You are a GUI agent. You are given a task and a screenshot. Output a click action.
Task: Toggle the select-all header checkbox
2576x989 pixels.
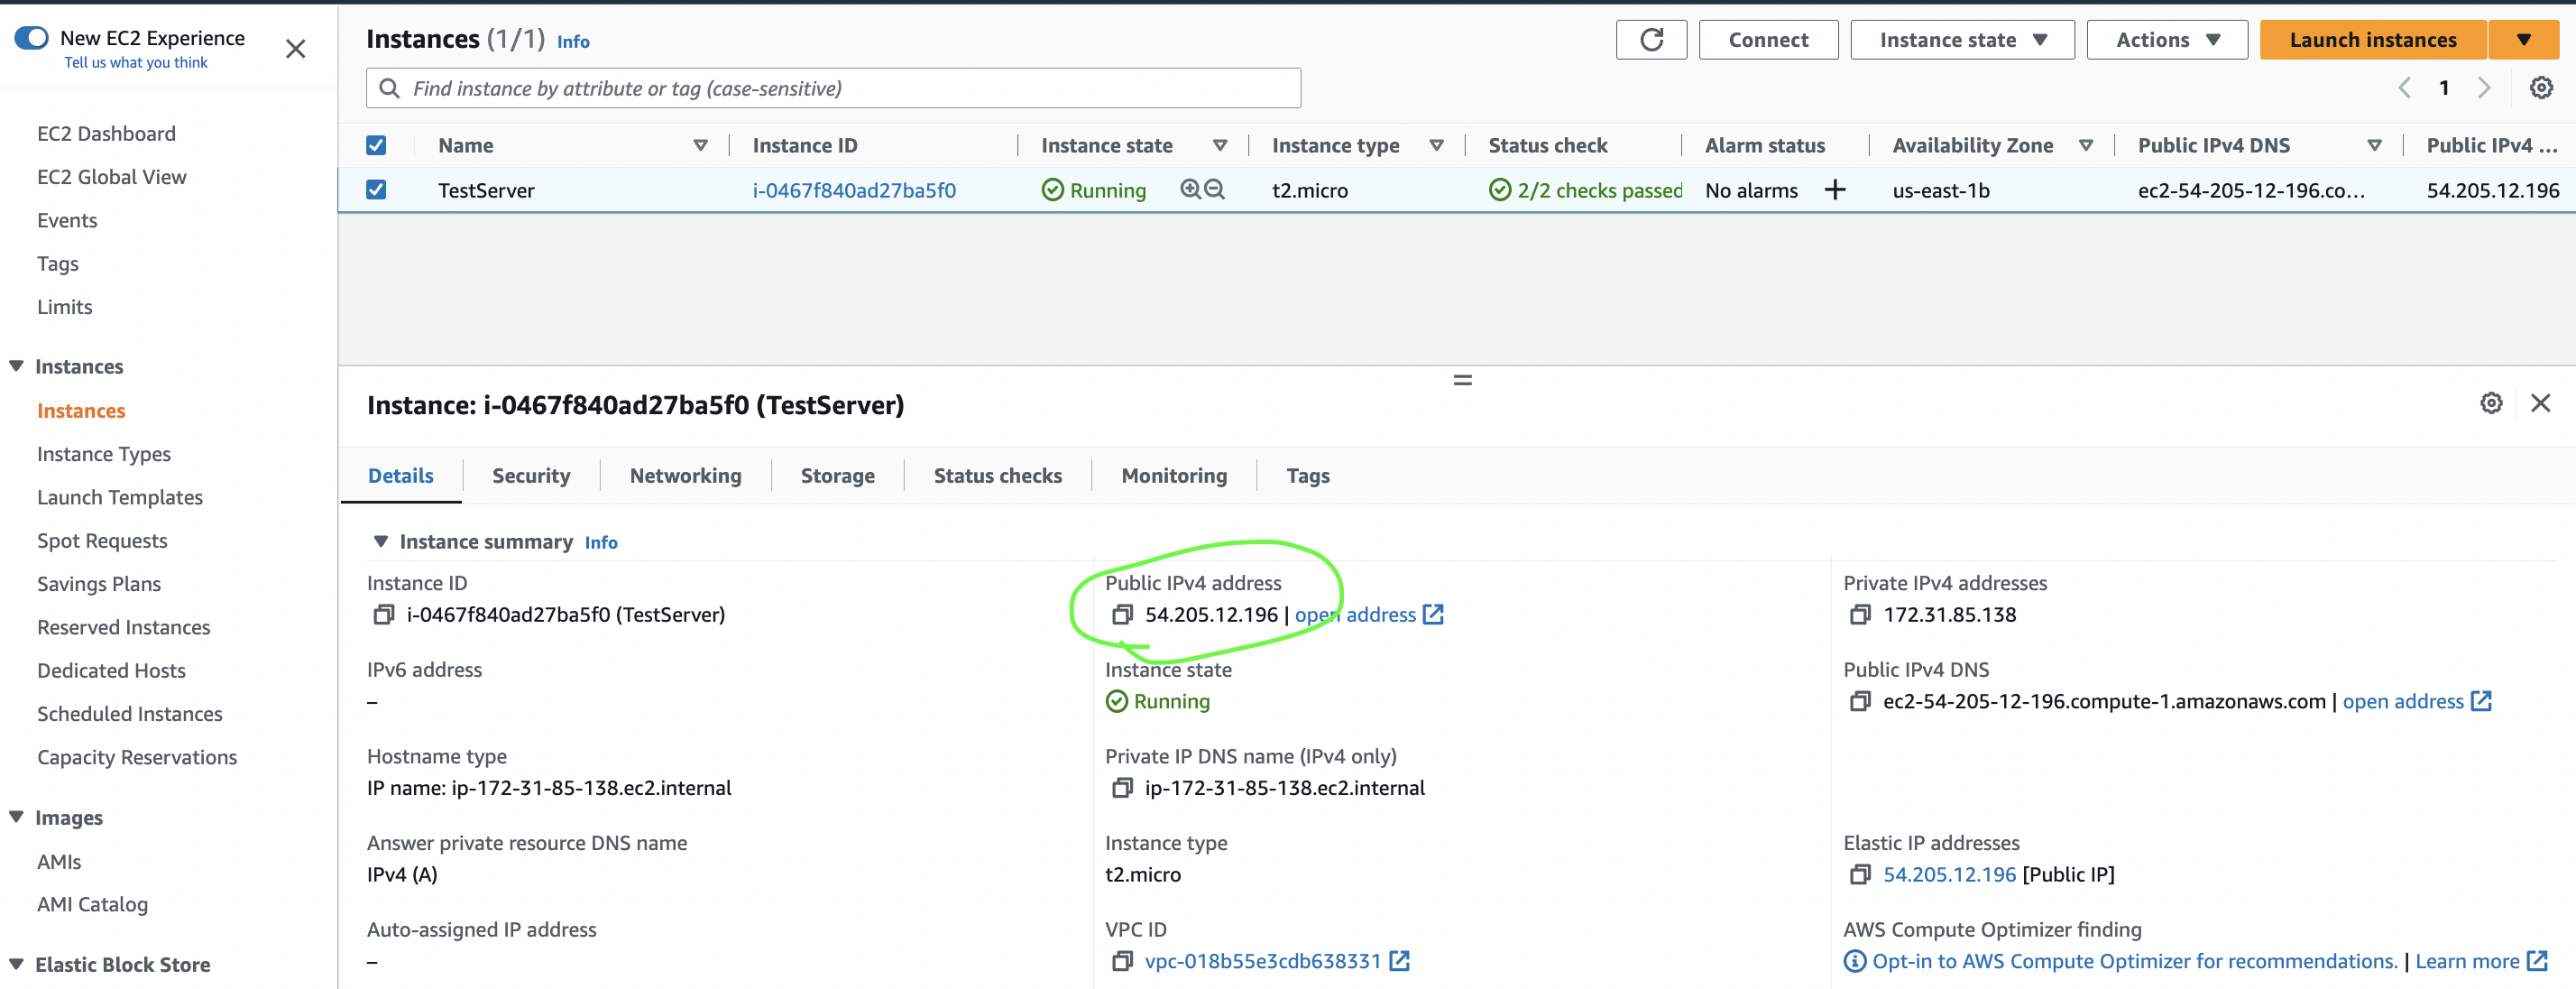click(x=376, y=145)
